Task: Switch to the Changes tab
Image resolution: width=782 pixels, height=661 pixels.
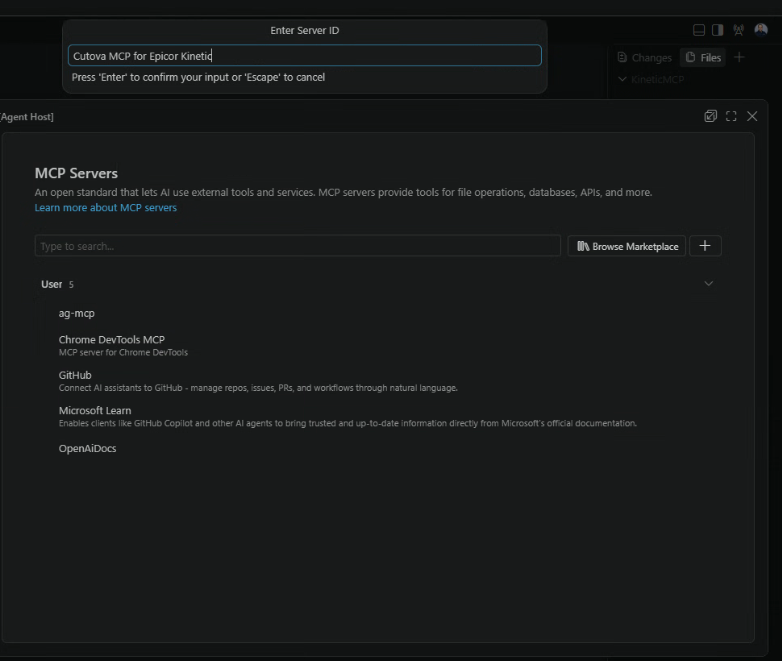Action: pyautogui.click(x=644, y=57)
